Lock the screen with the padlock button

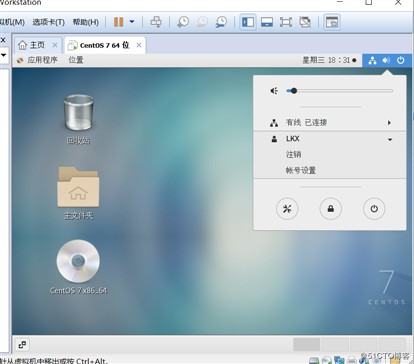330,209
